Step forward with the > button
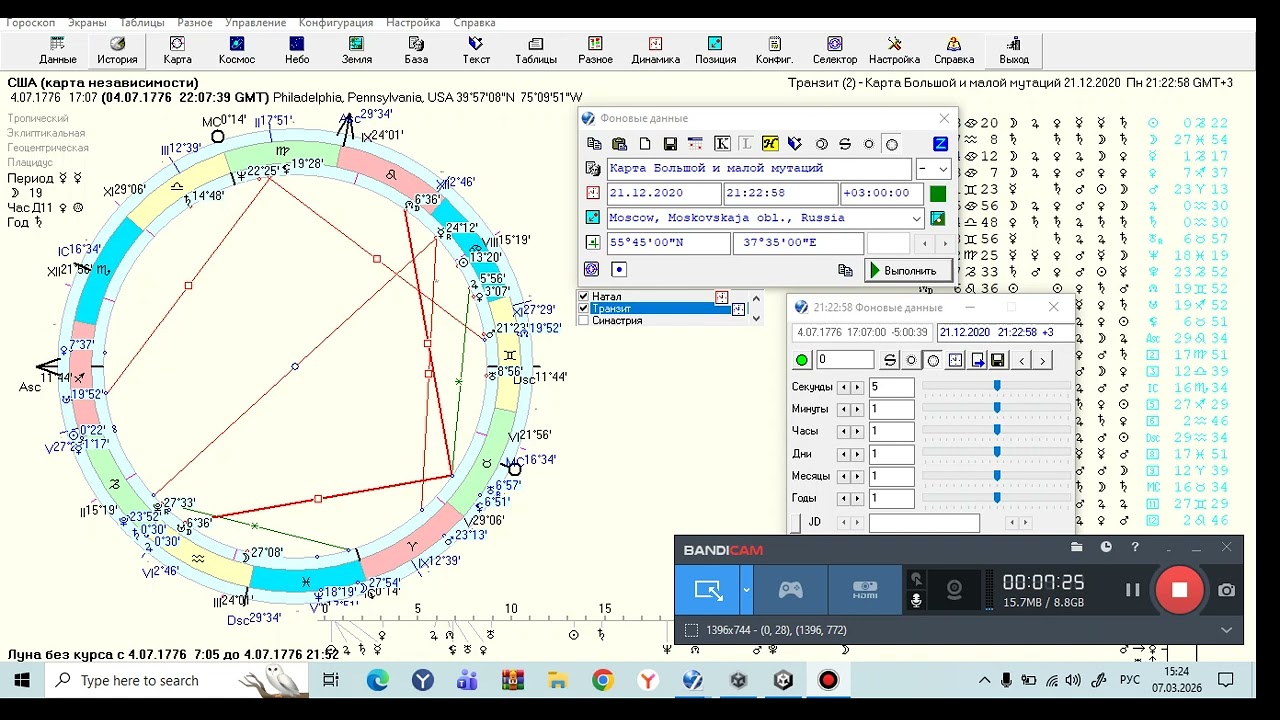Screen dimensions: 1280x720 (x=1043, y=360)
